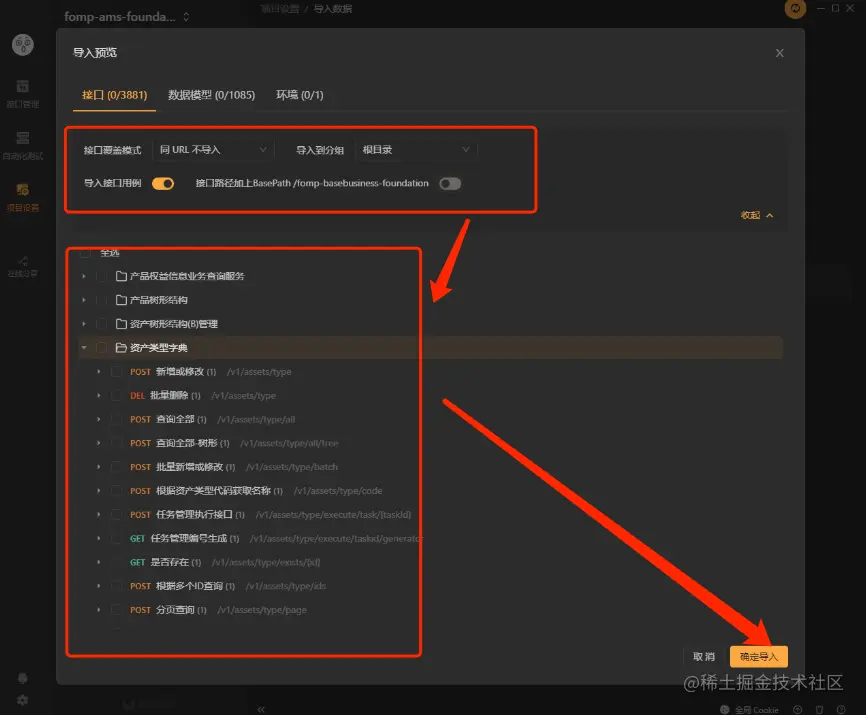Check the 资产树形结构(B)管理 folder checkbox

102,324
